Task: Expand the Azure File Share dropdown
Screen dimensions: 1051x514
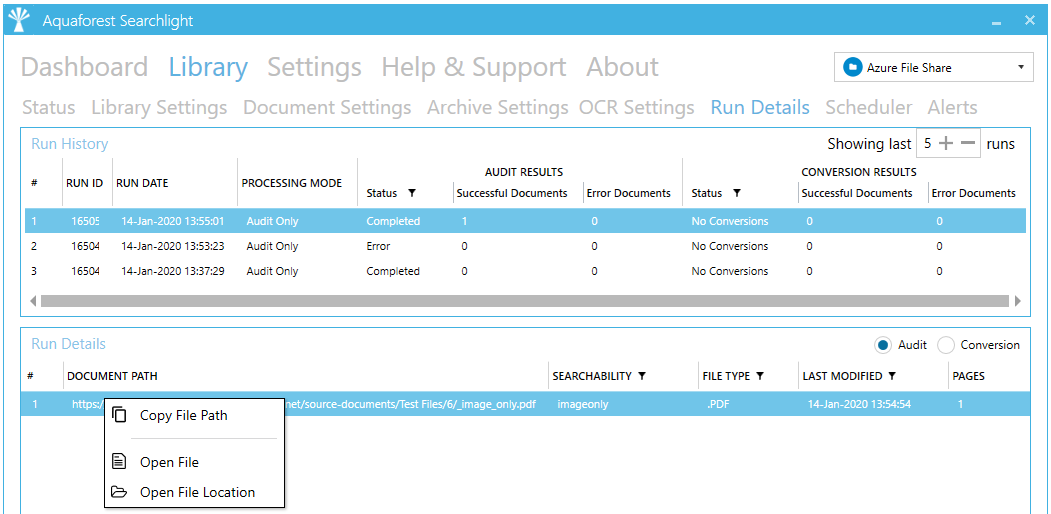Action: click(1021, 67)
